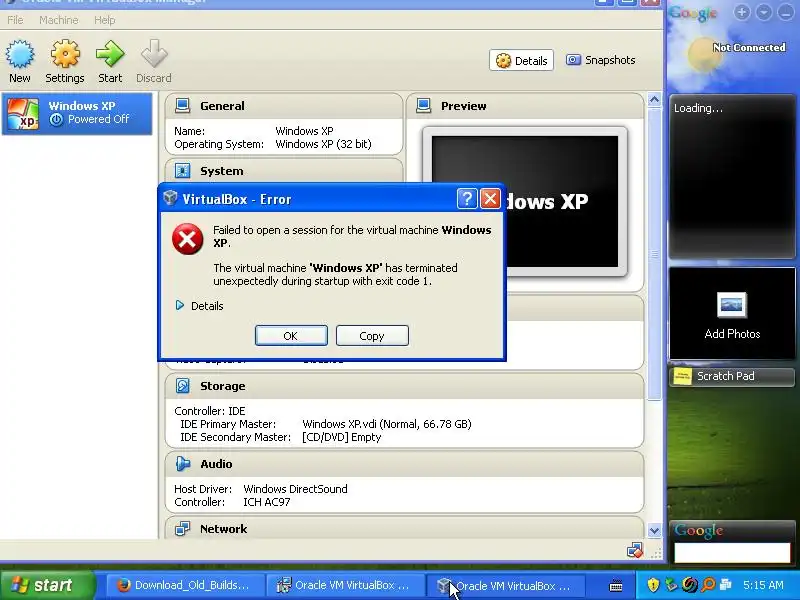
Task: Click the 'ICH AC97' controller value
Action: pos(267,502)
